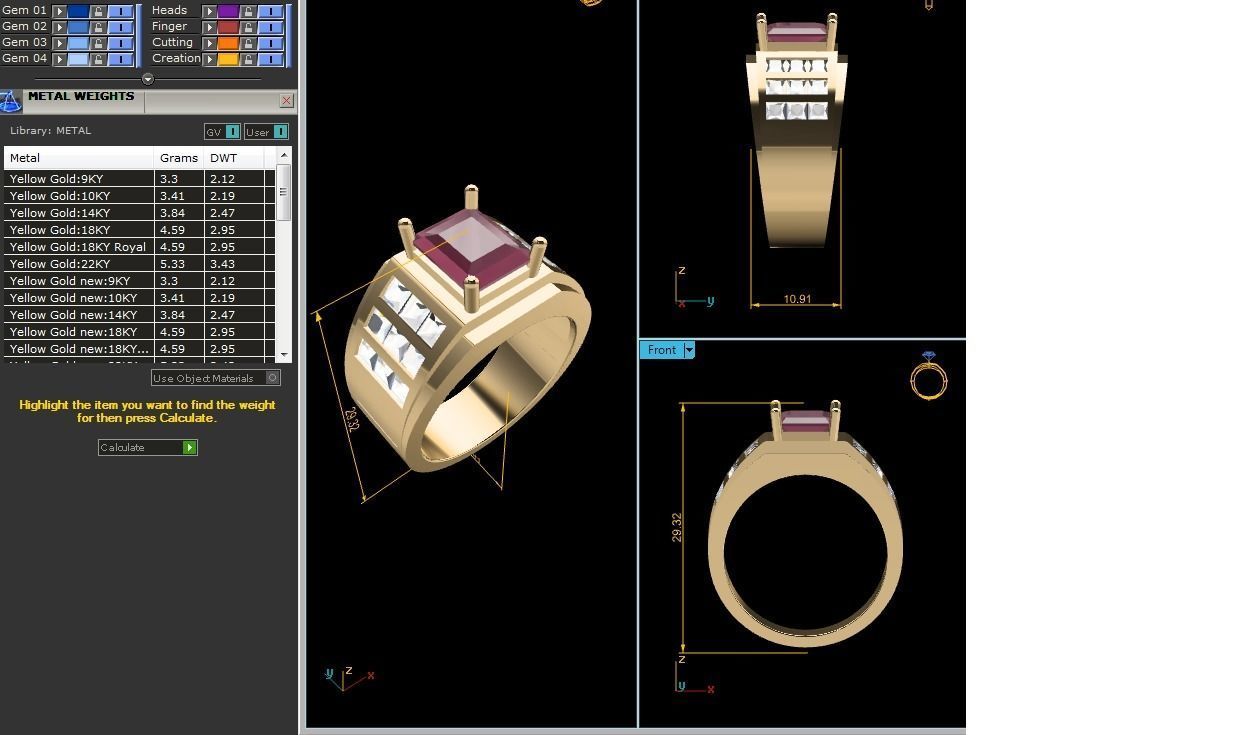Toggle lock icon on Finger layer

[248, 27]
